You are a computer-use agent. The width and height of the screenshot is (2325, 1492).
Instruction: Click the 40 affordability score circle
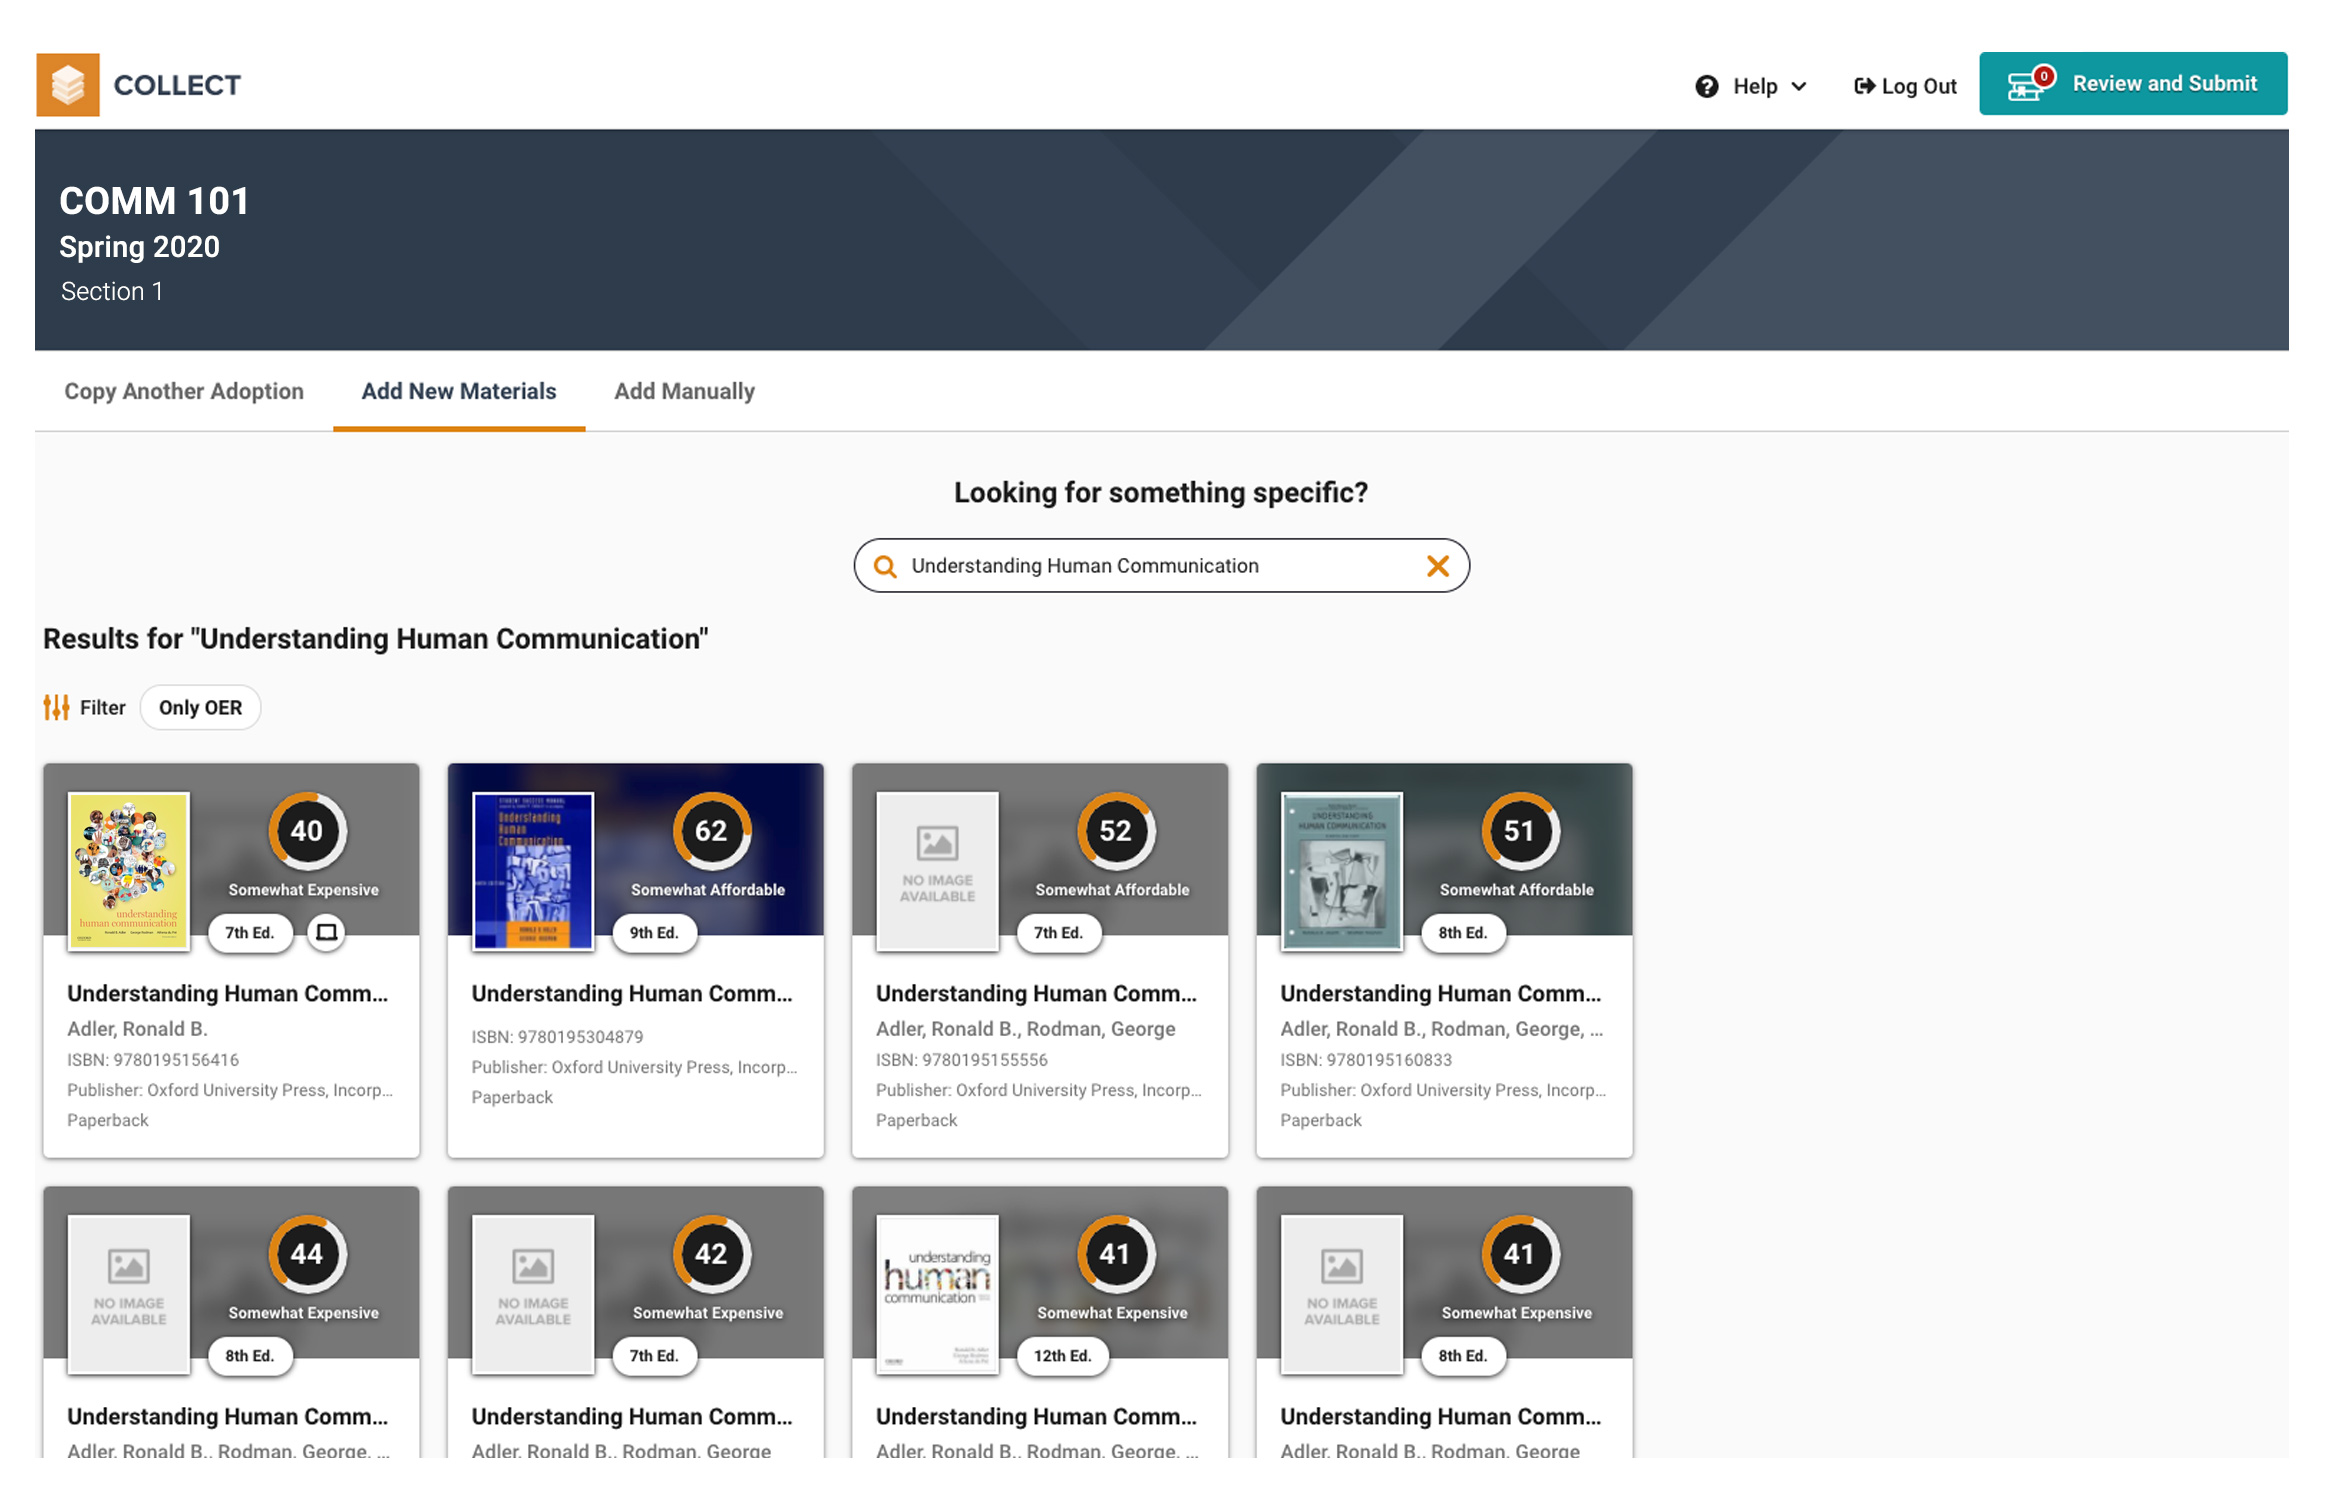pyautogui.click(x=306, y=831)
